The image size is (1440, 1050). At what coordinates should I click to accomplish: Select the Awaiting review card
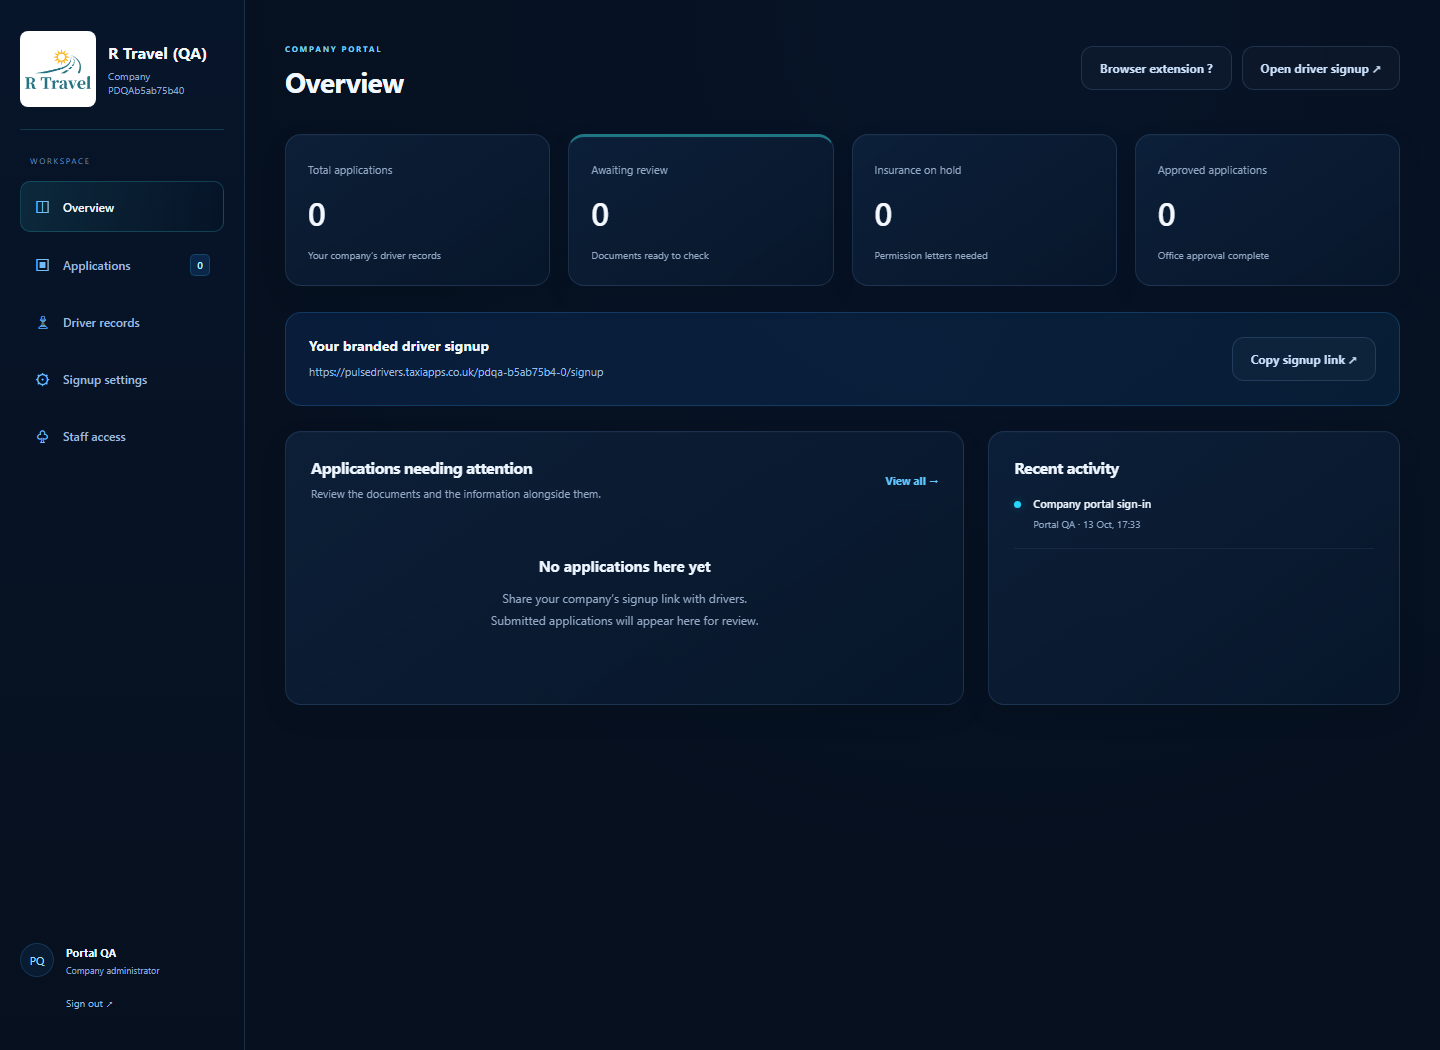(700, 210)
